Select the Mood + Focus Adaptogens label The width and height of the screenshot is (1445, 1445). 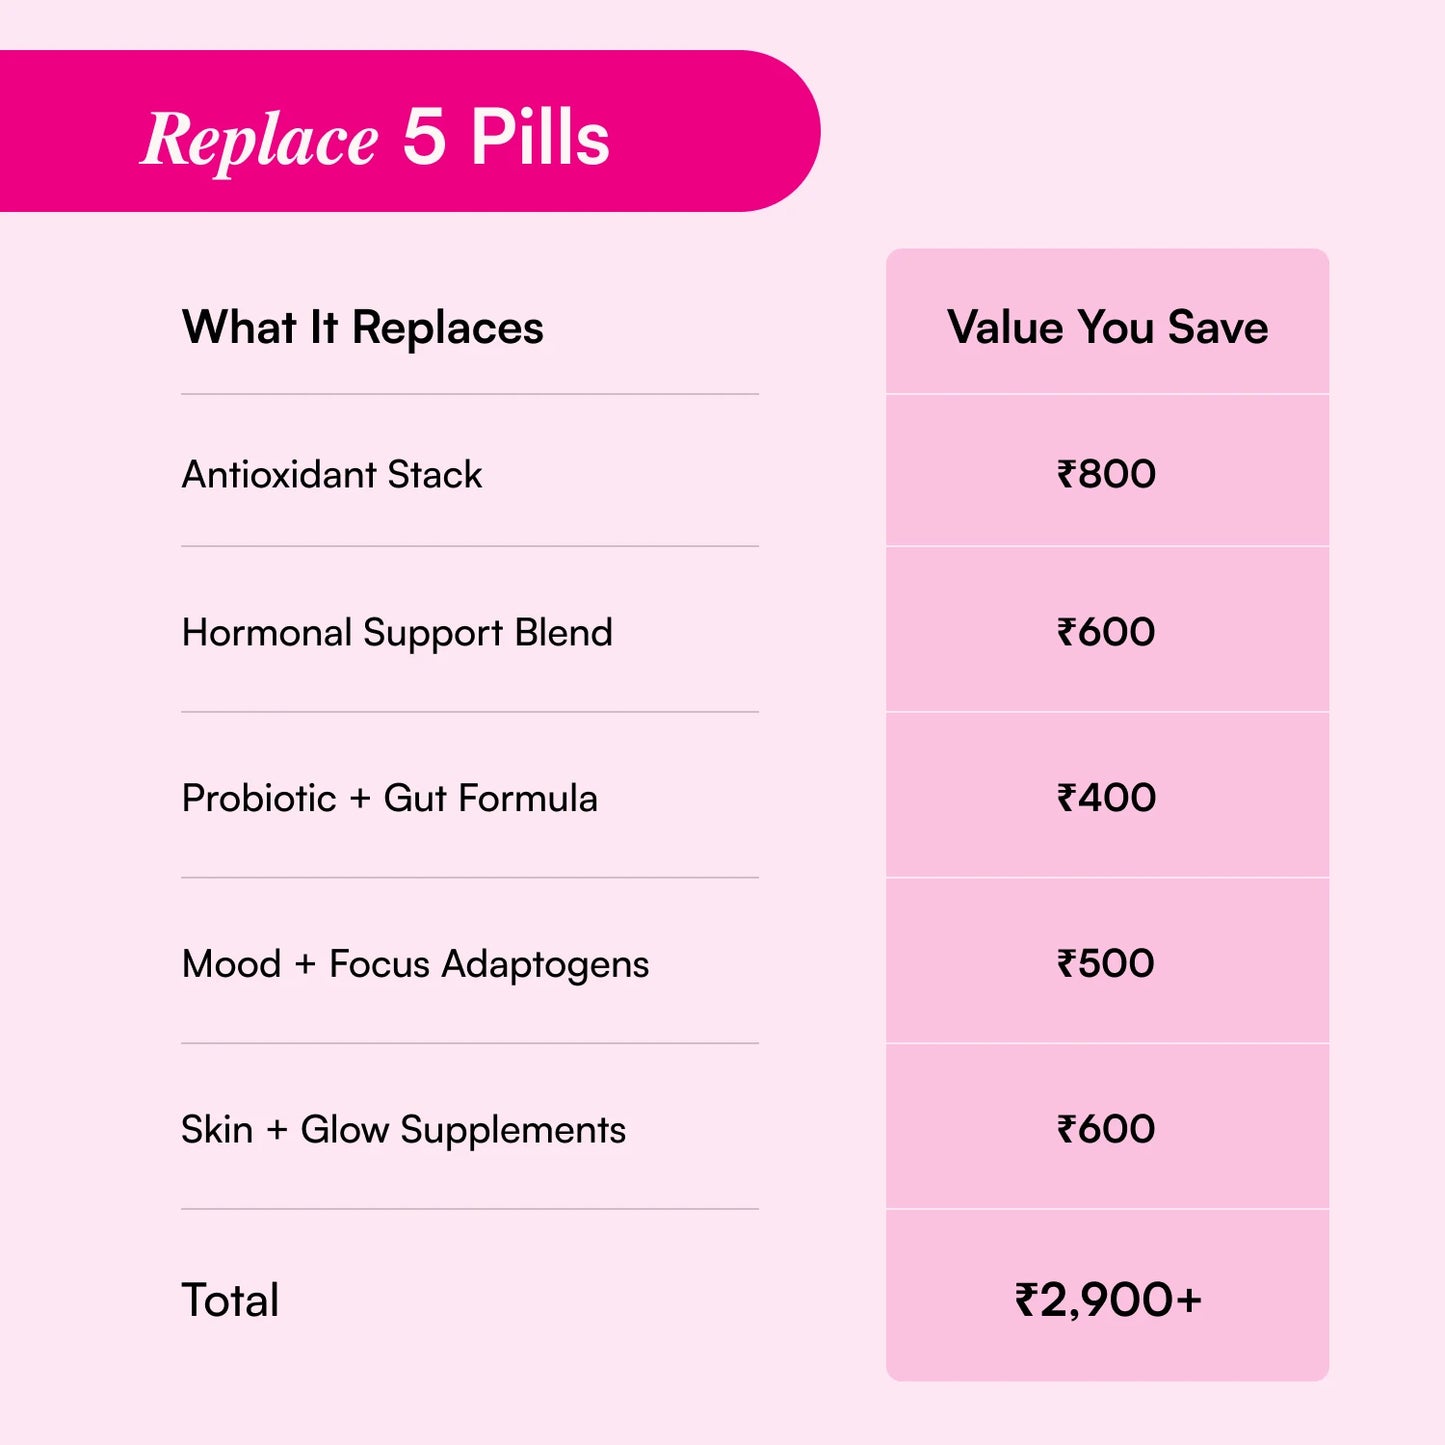point(415,964)
